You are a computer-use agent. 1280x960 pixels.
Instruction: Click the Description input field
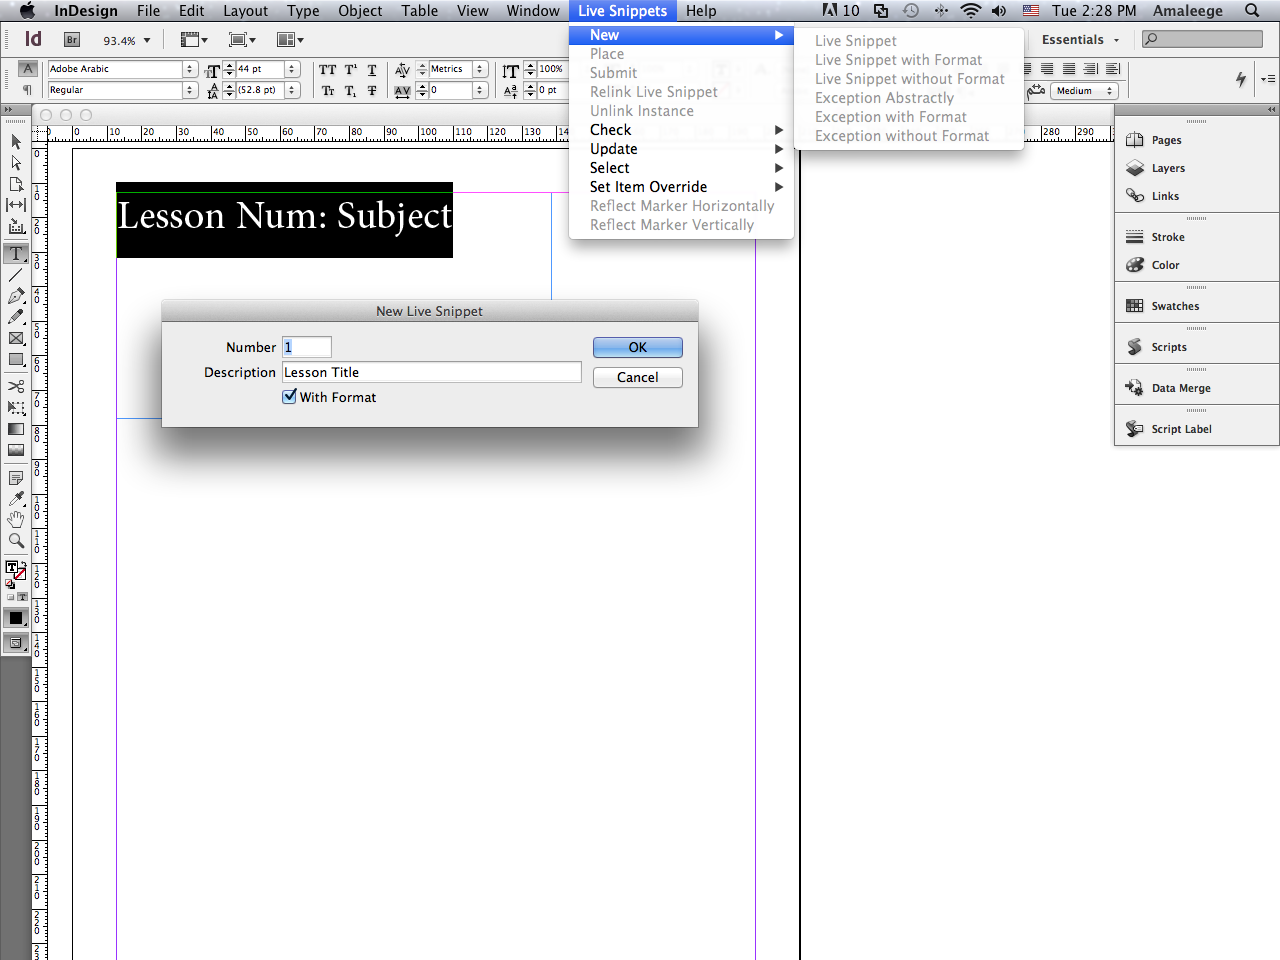431,372
